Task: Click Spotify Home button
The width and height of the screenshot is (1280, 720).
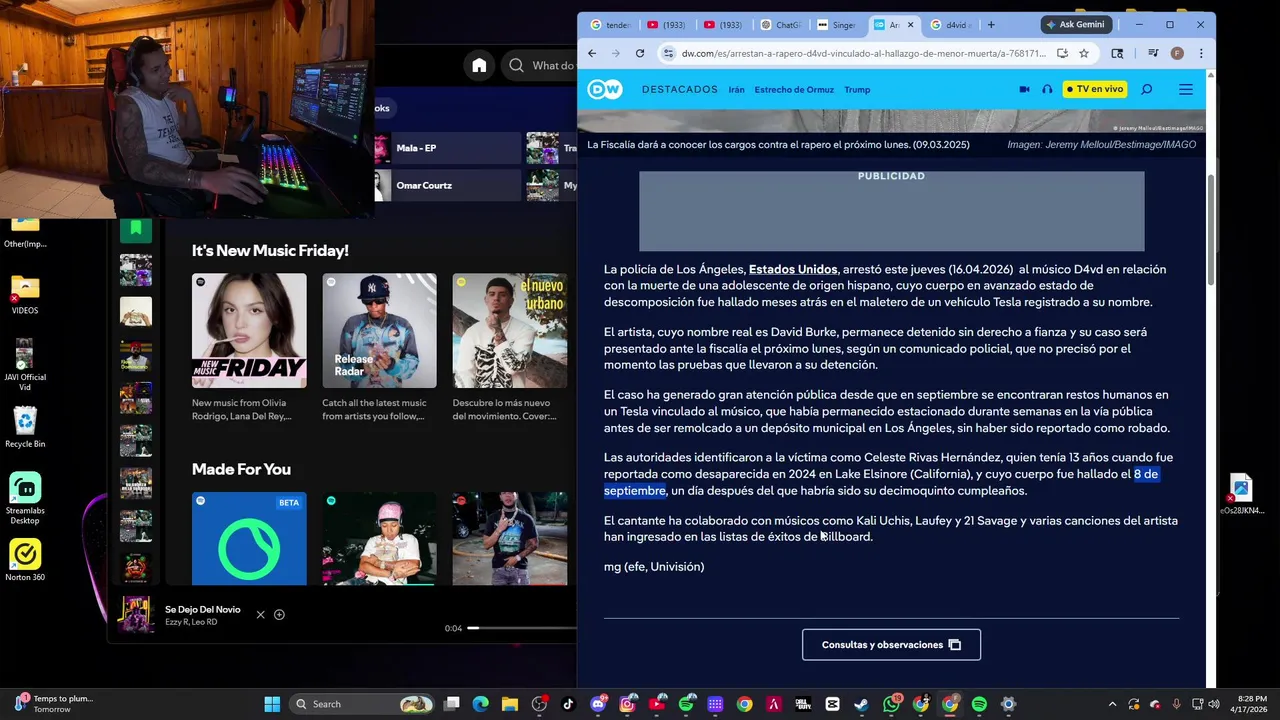Action: [x=479, y=65]
